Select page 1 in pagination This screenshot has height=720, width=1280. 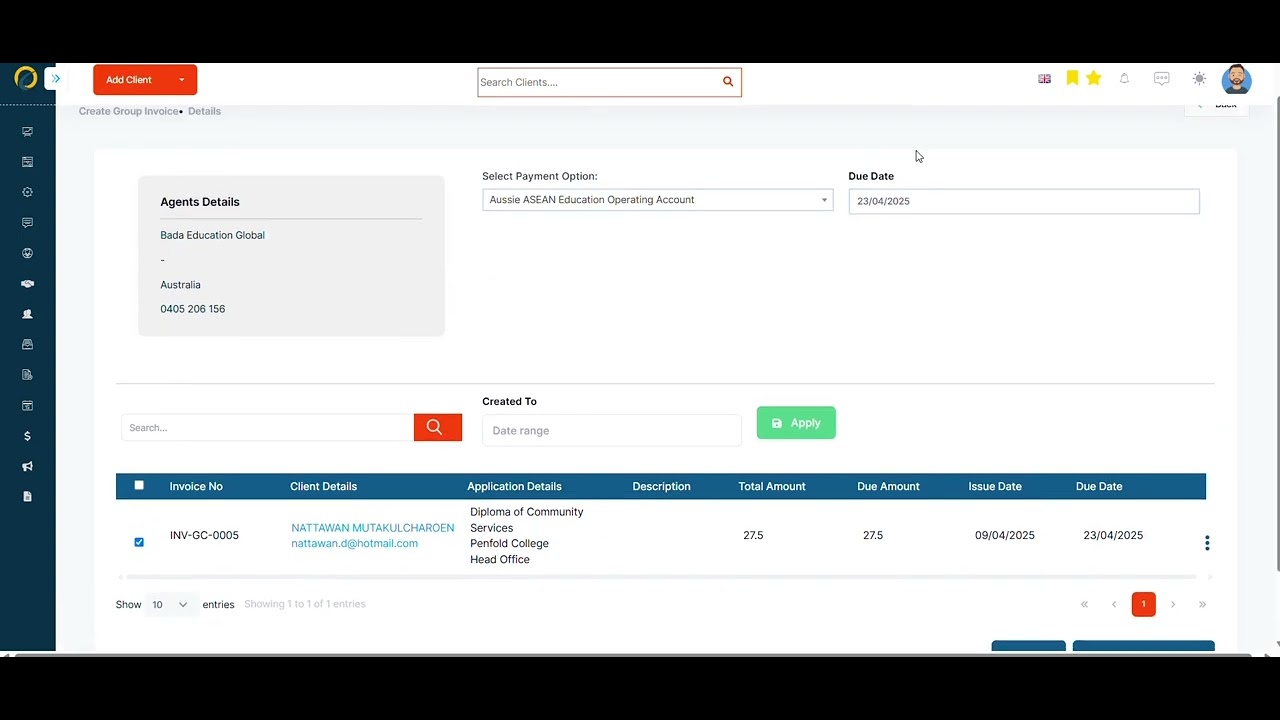click(1143, 604)
